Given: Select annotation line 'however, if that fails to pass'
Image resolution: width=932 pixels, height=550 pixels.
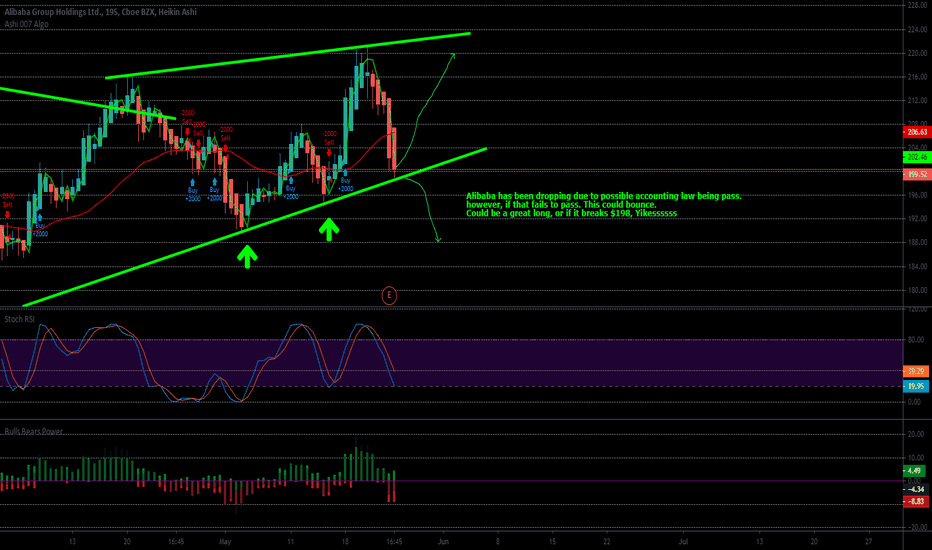Looking at the screenshot, I should coord(561,205).
